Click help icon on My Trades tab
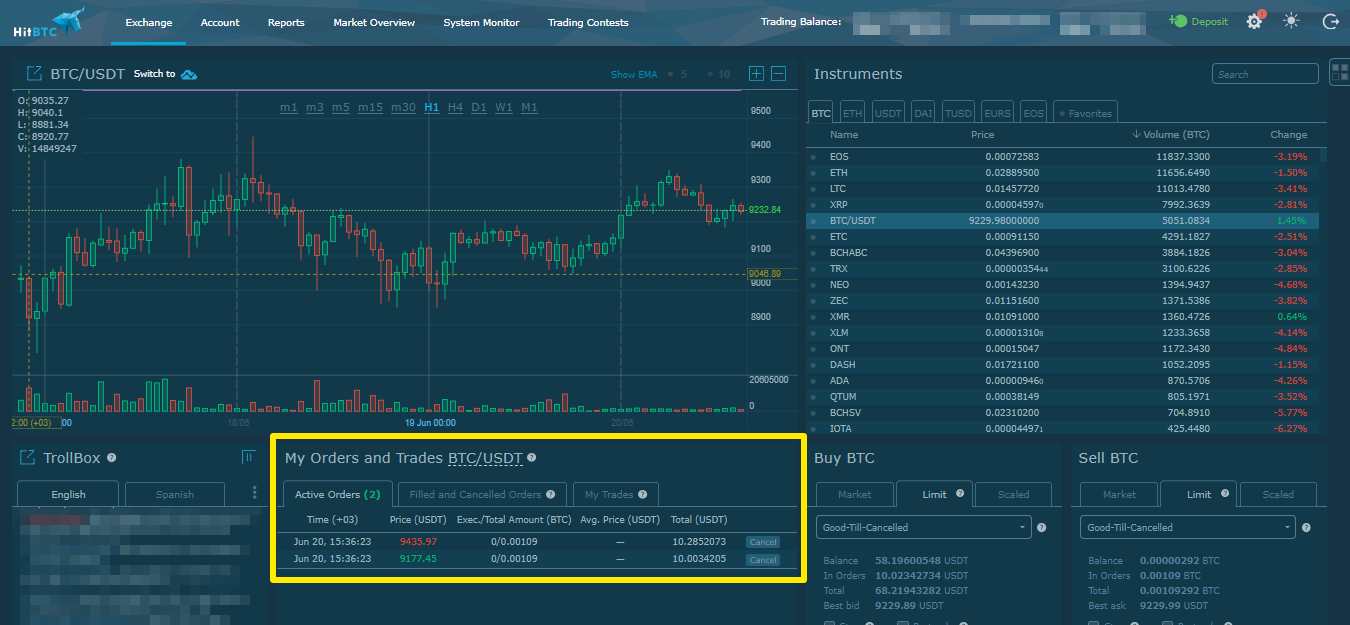The height and width of the screenshot is (625, 1350). click(642, 494)
